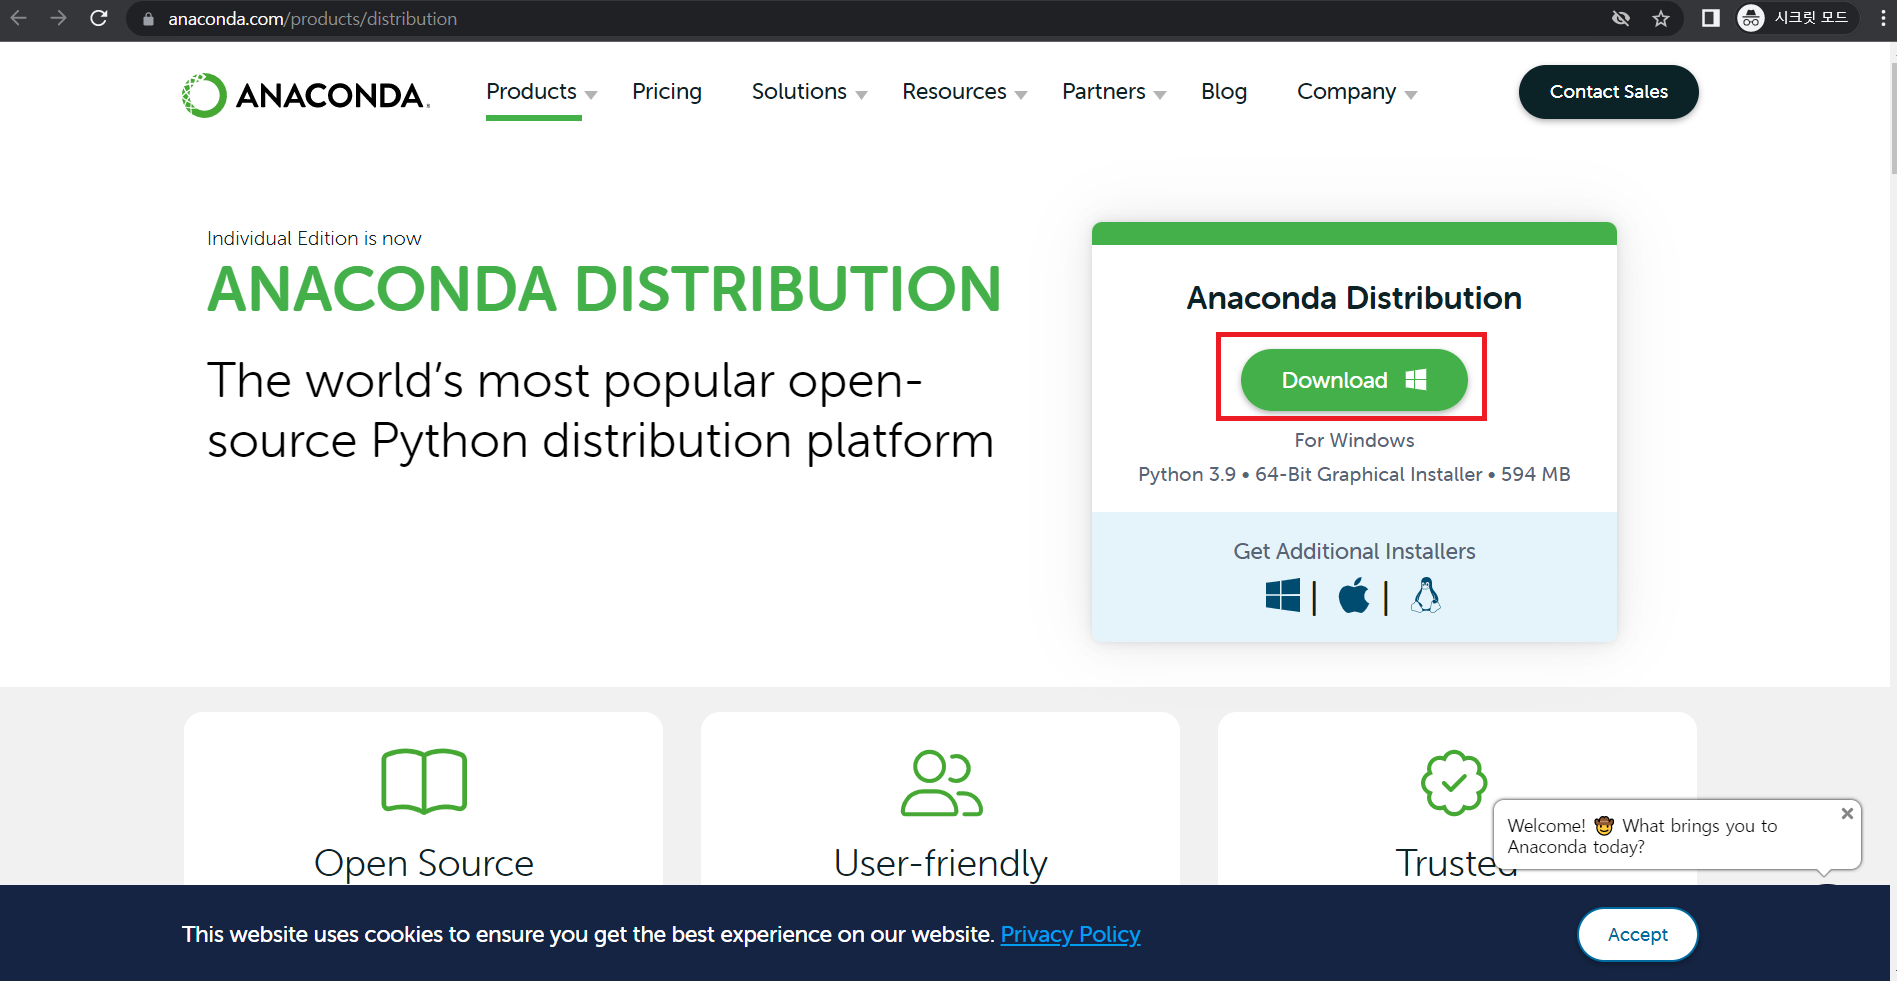This screenshot has height=981, width=1897.
Task: Open the Solutions menu
Action: (x=799, y=92)
